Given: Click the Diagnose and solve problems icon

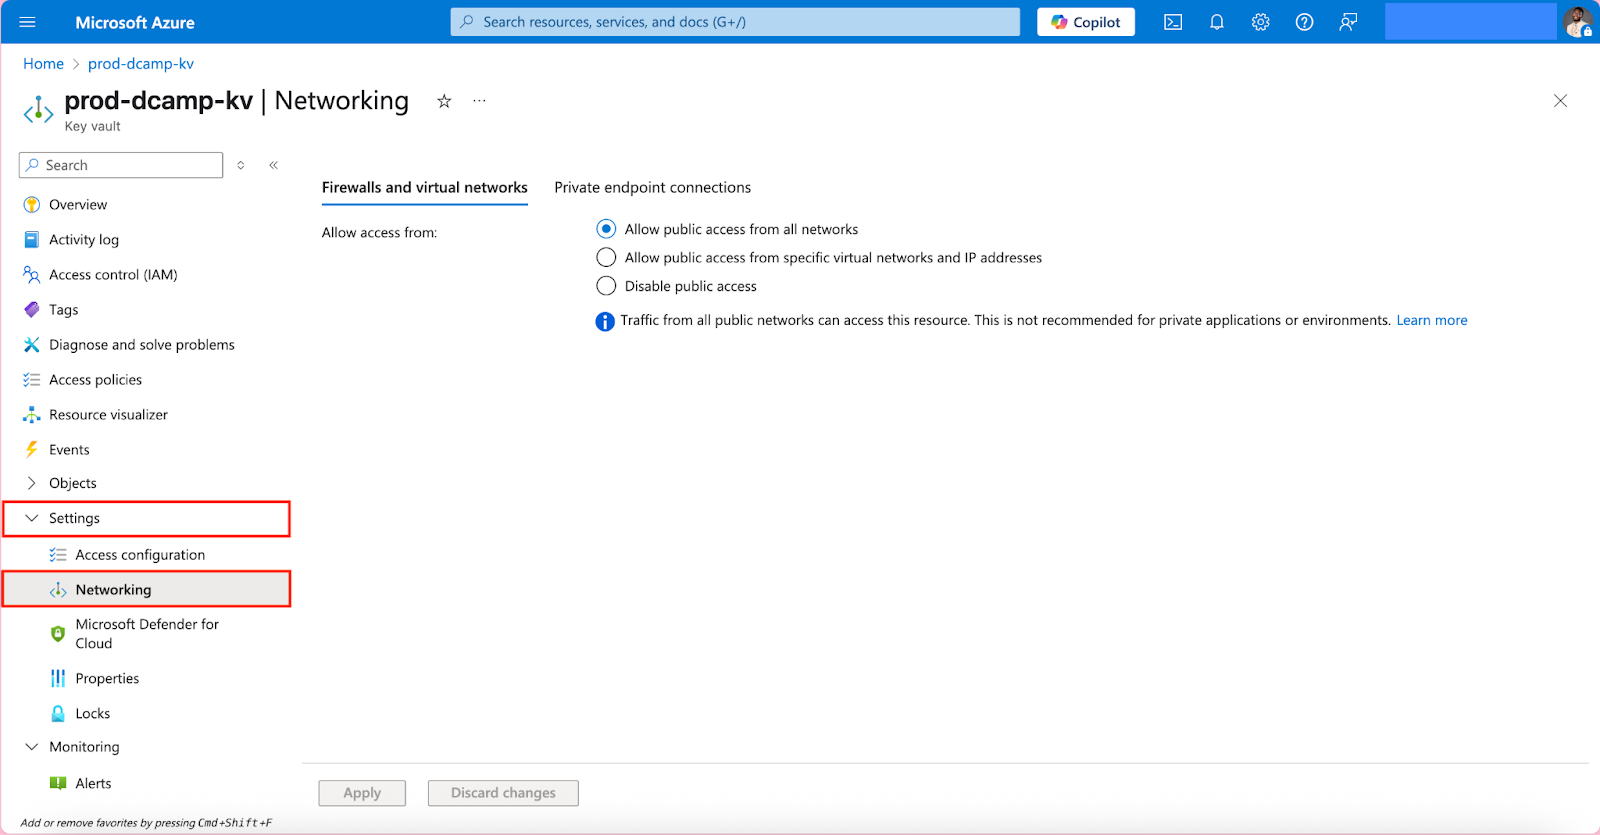Looking at the screenshot, I should [x=32, y=344].
